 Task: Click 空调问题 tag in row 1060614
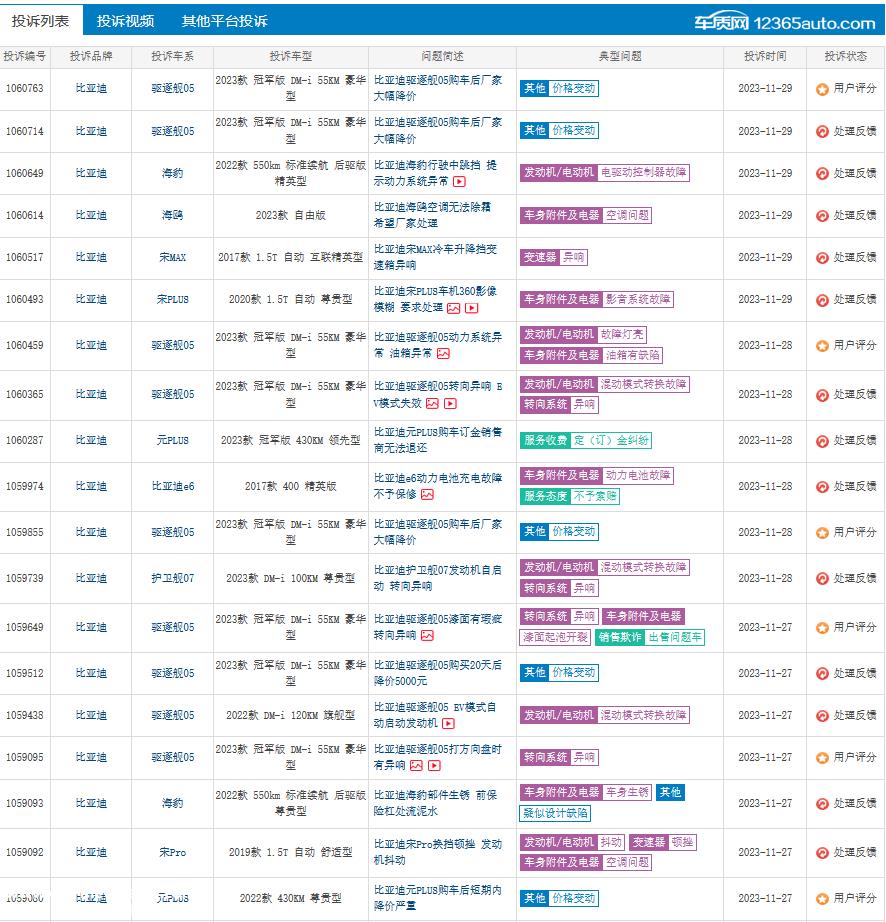(627, 215)
